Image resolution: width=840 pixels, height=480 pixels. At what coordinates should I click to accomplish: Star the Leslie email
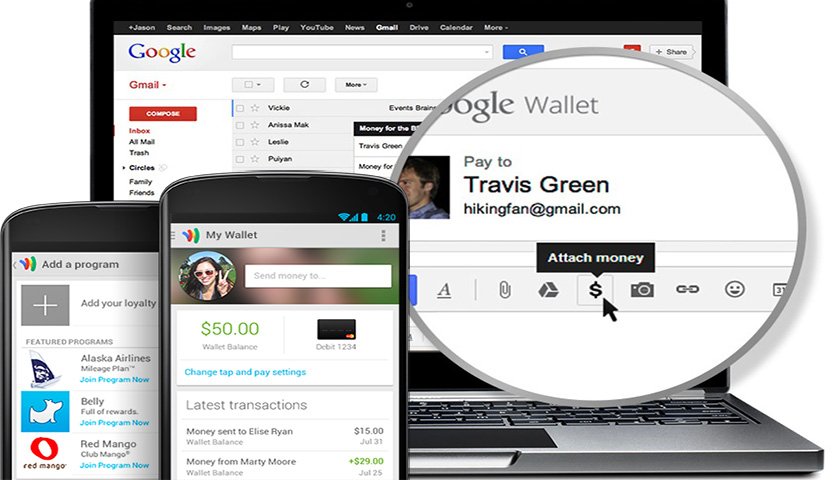click(255, 142)
